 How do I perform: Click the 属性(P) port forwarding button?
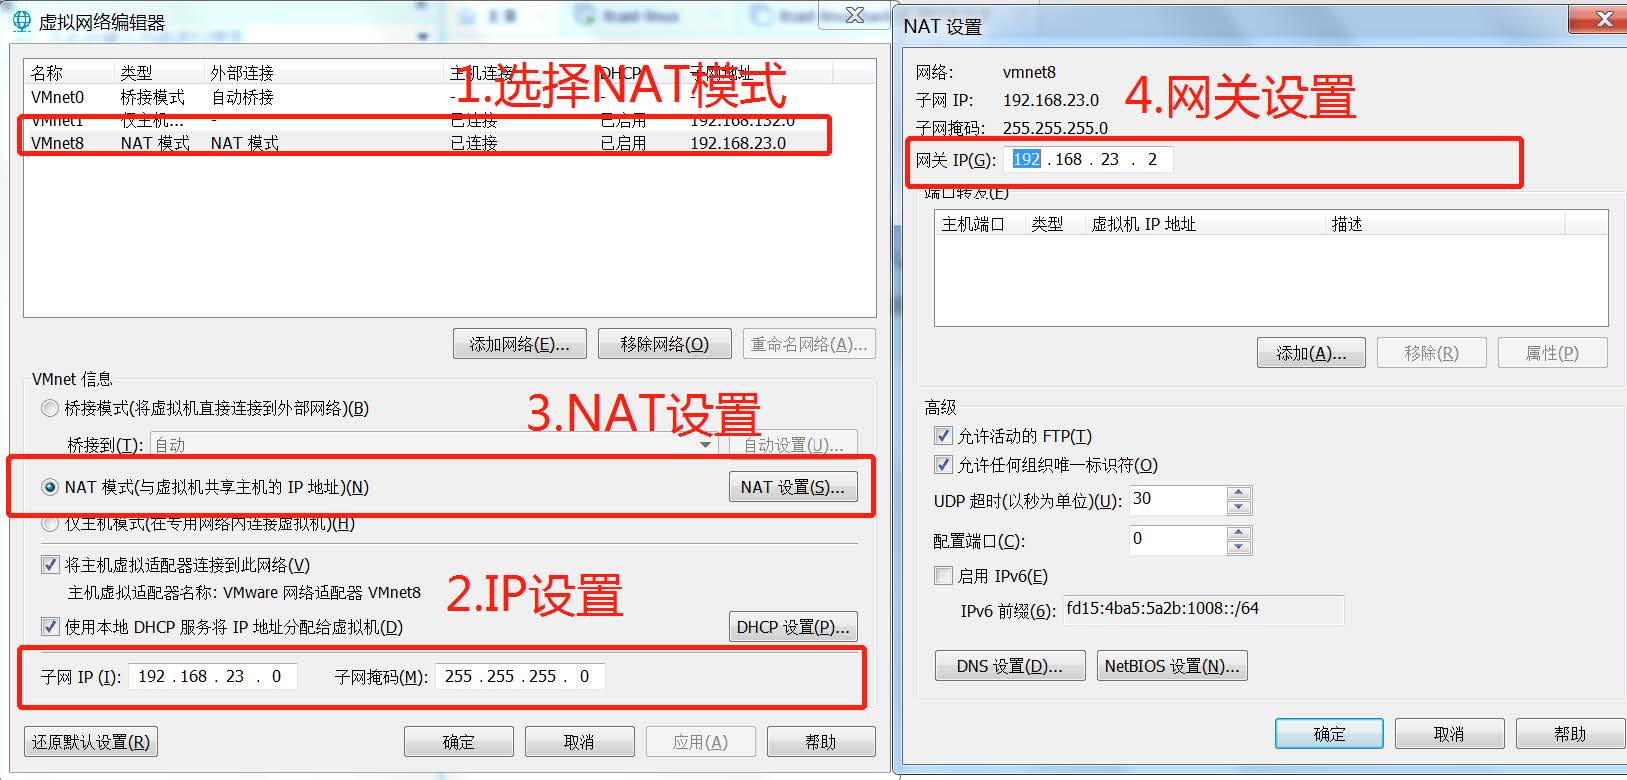[x=1552, y=353]
